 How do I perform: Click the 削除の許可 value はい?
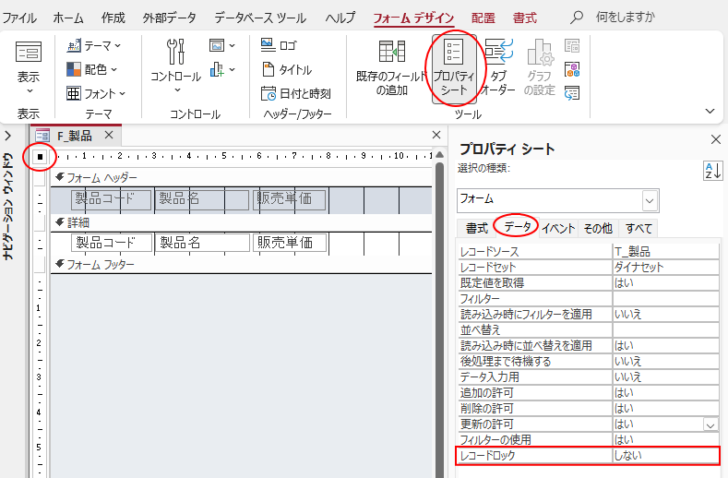pyautogui.click(x=666, y=409)
